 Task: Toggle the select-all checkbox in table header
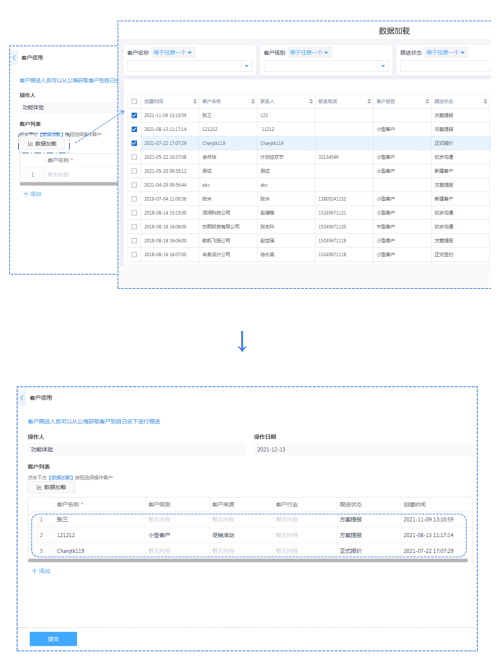pos(134,101)
